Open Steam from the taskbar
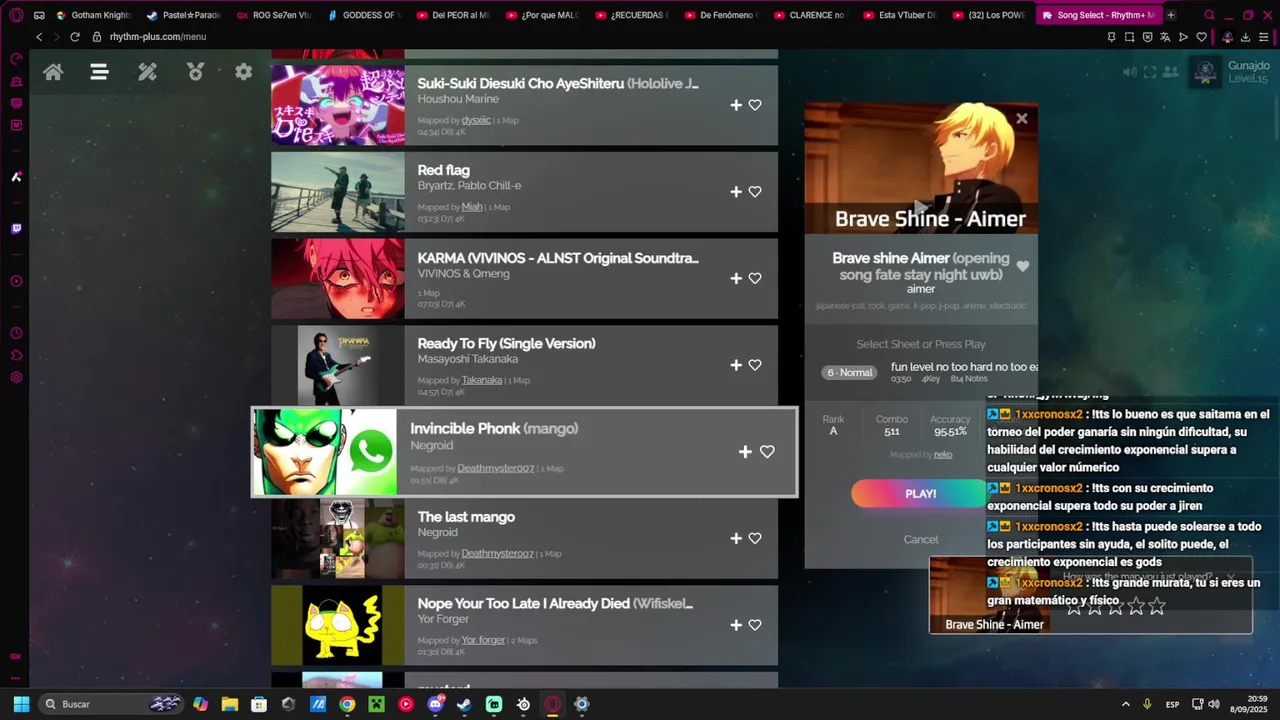This screenshot has width=1280, height=720. pos(464,704)
